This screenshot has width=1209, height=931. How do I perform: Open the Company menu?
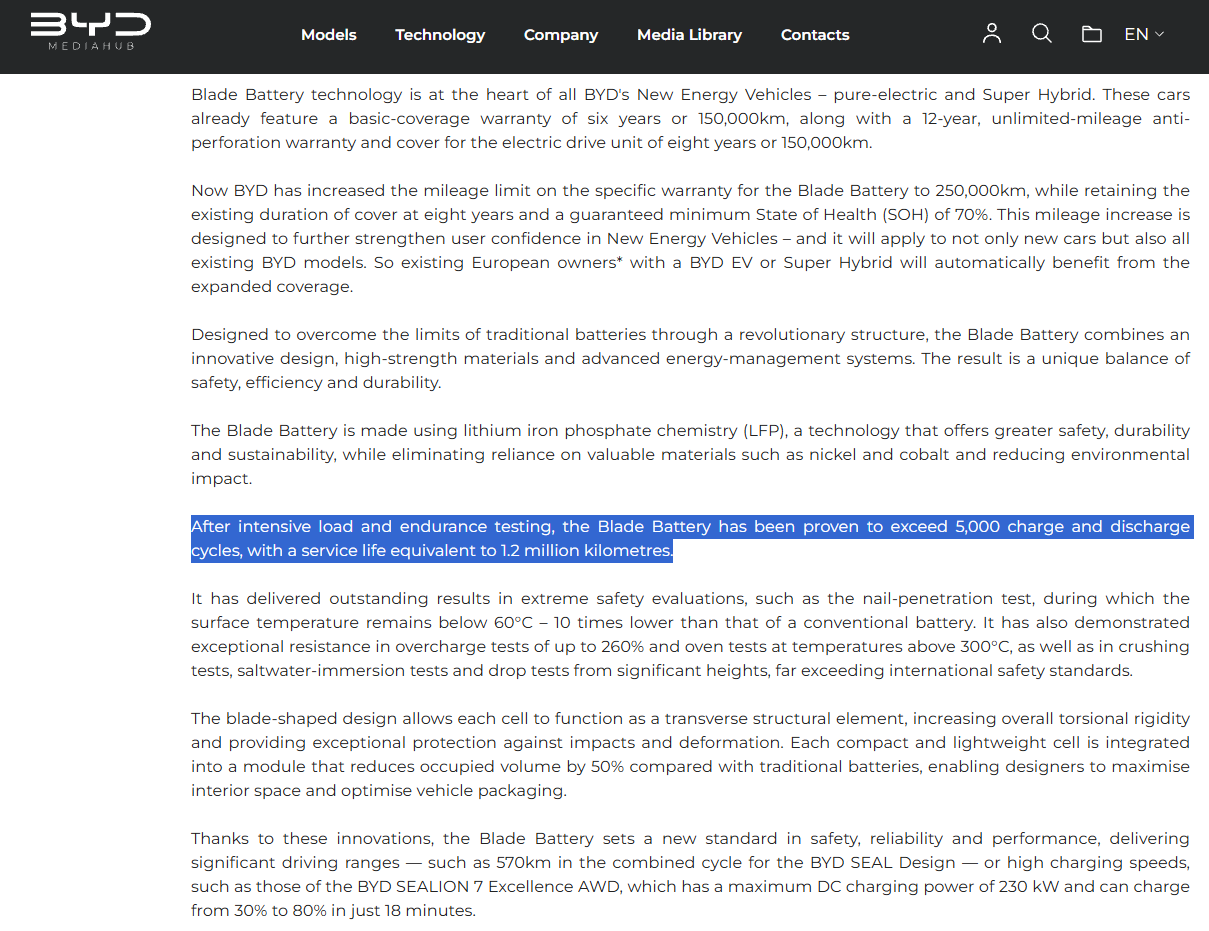561,34
